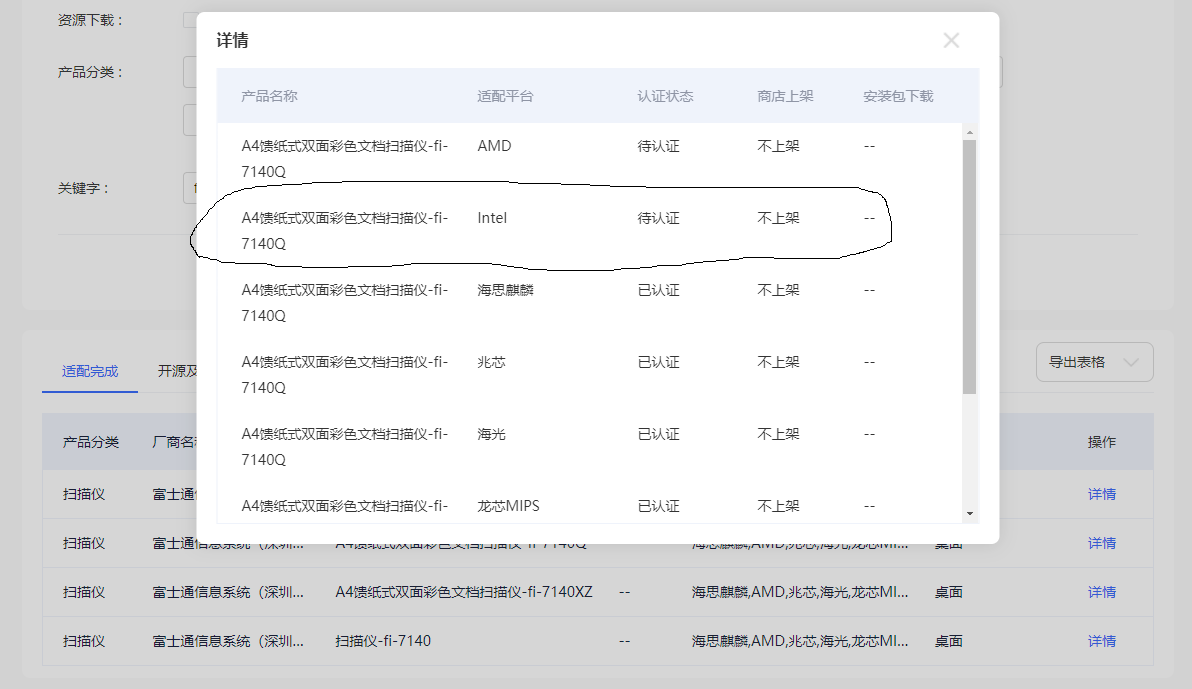
Task: Click 待认证 status in AMD row
Action: [658, 145]
